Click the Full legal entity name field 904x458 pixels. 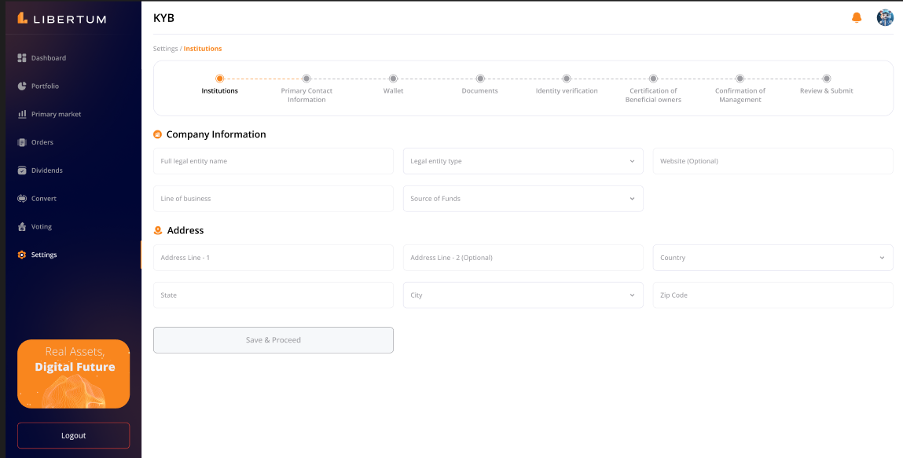pos(273,161)
